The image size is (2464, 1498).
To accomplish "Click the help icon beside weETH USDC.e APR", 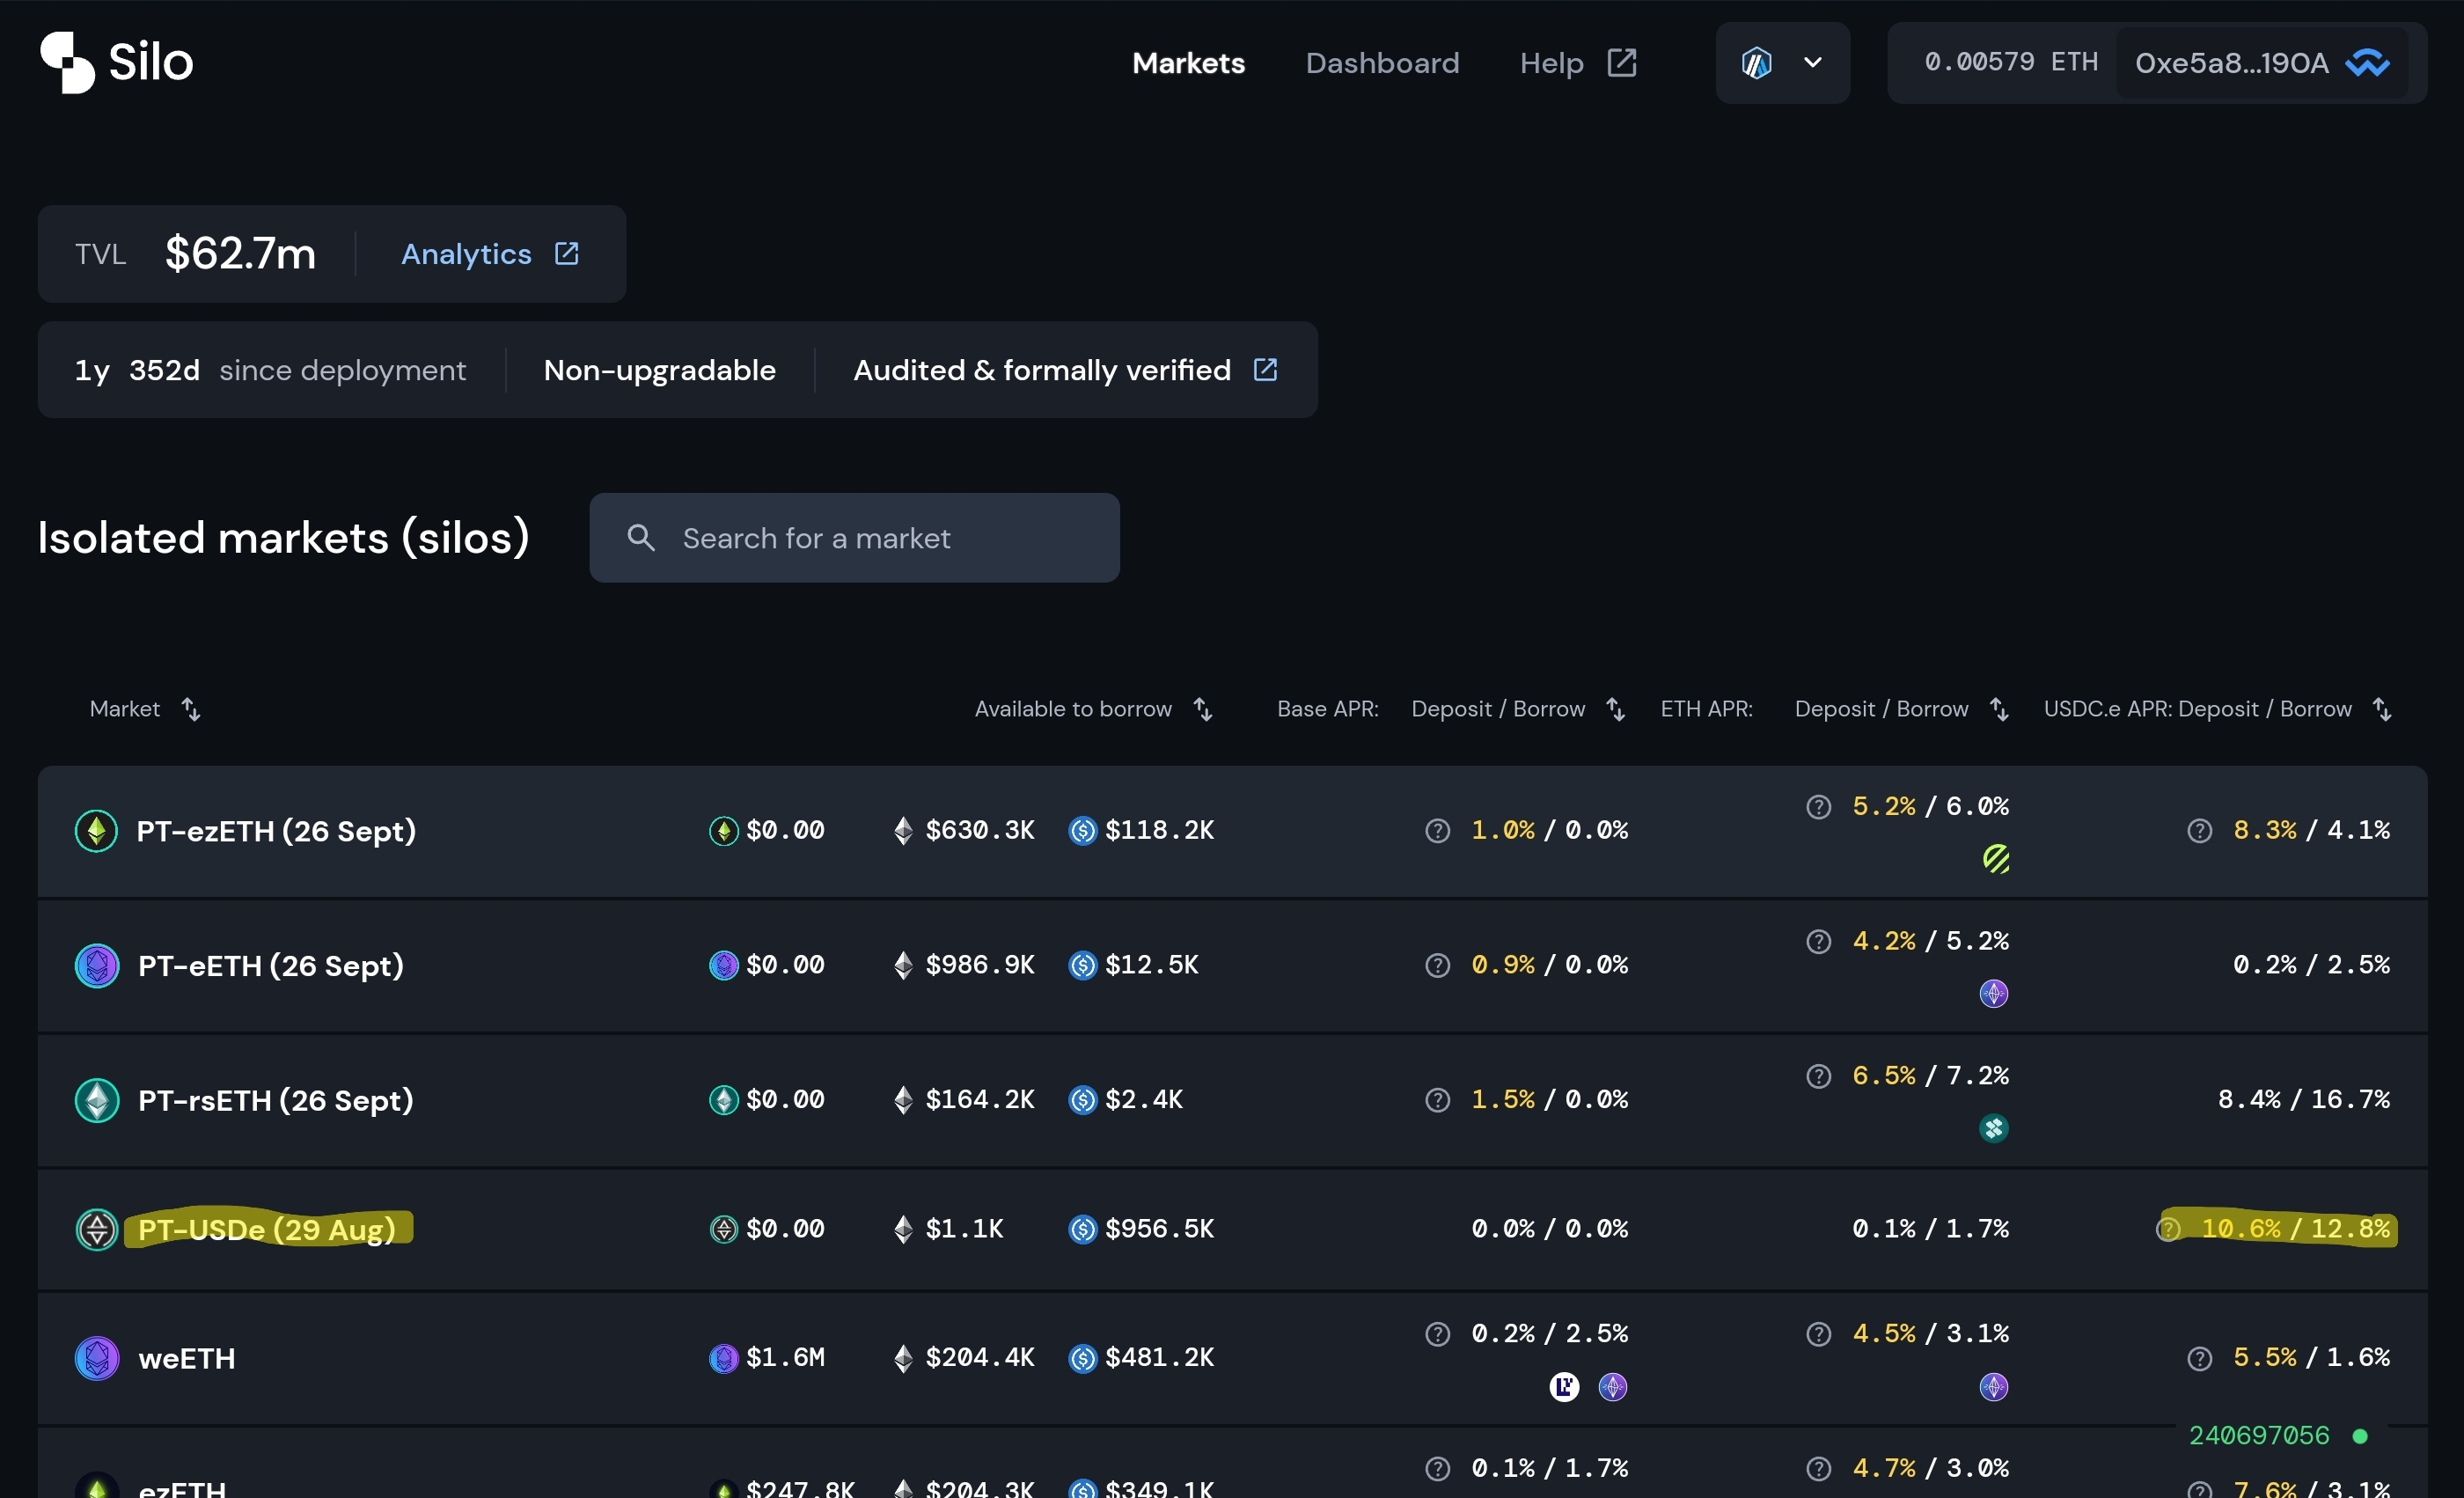I will click(2199, 1358).
